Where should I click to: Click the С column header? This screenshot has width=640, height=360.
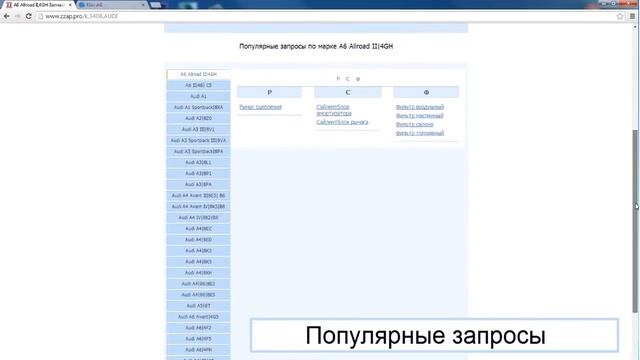click(x=348, y=92)
